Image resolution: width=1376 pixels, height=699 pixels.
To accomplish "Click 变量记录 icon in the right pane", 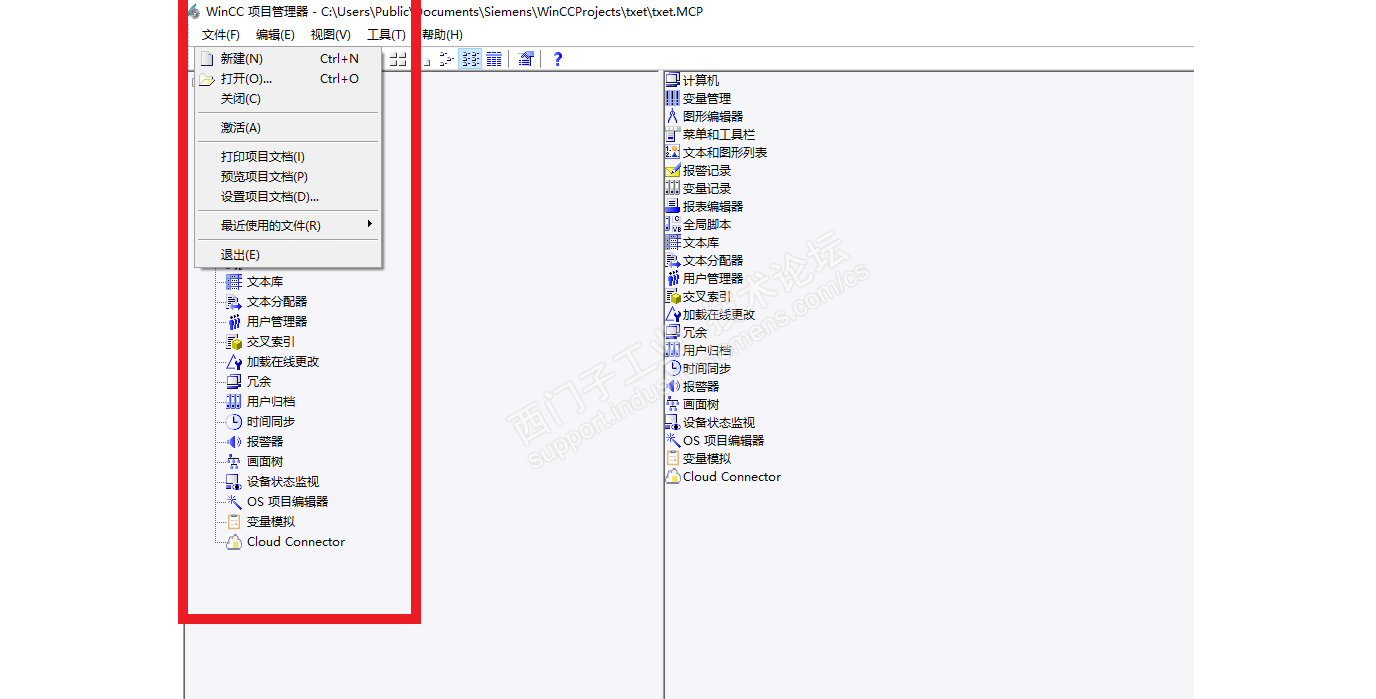I will [x=673, y=188].
